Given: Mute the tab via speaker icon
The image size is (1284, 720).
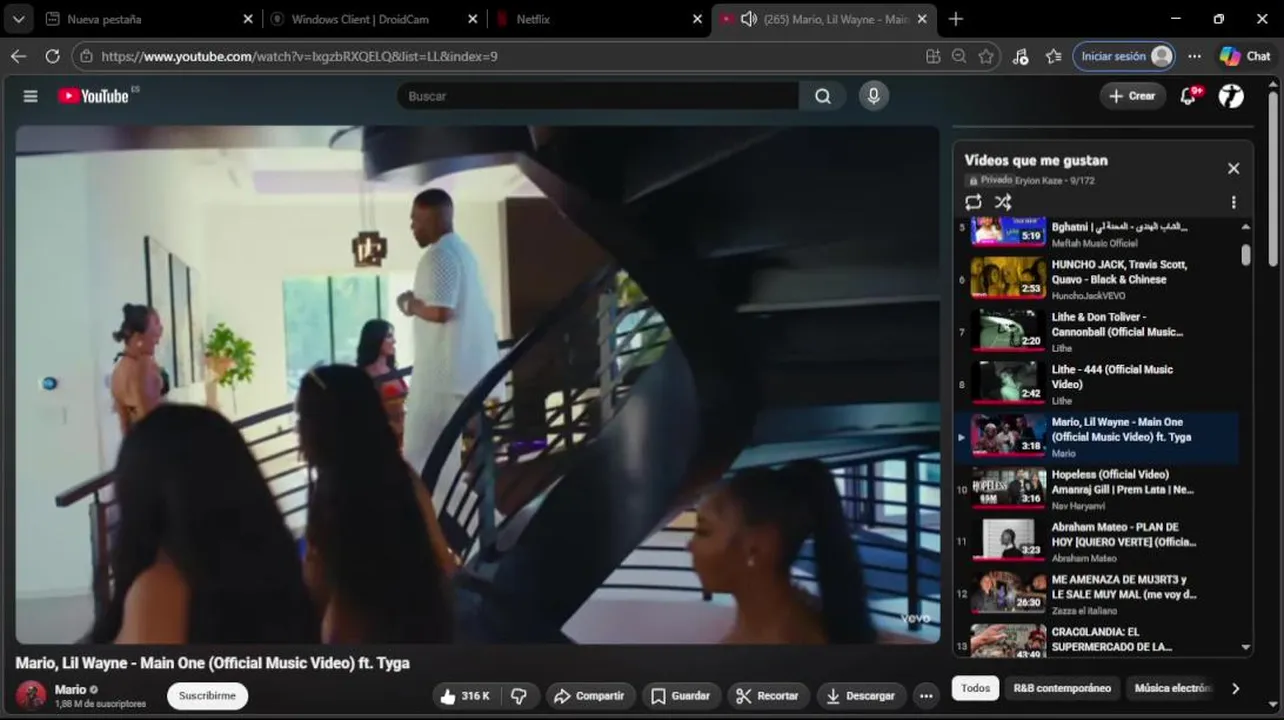Looking at the screenshot, I should (748, 19).
